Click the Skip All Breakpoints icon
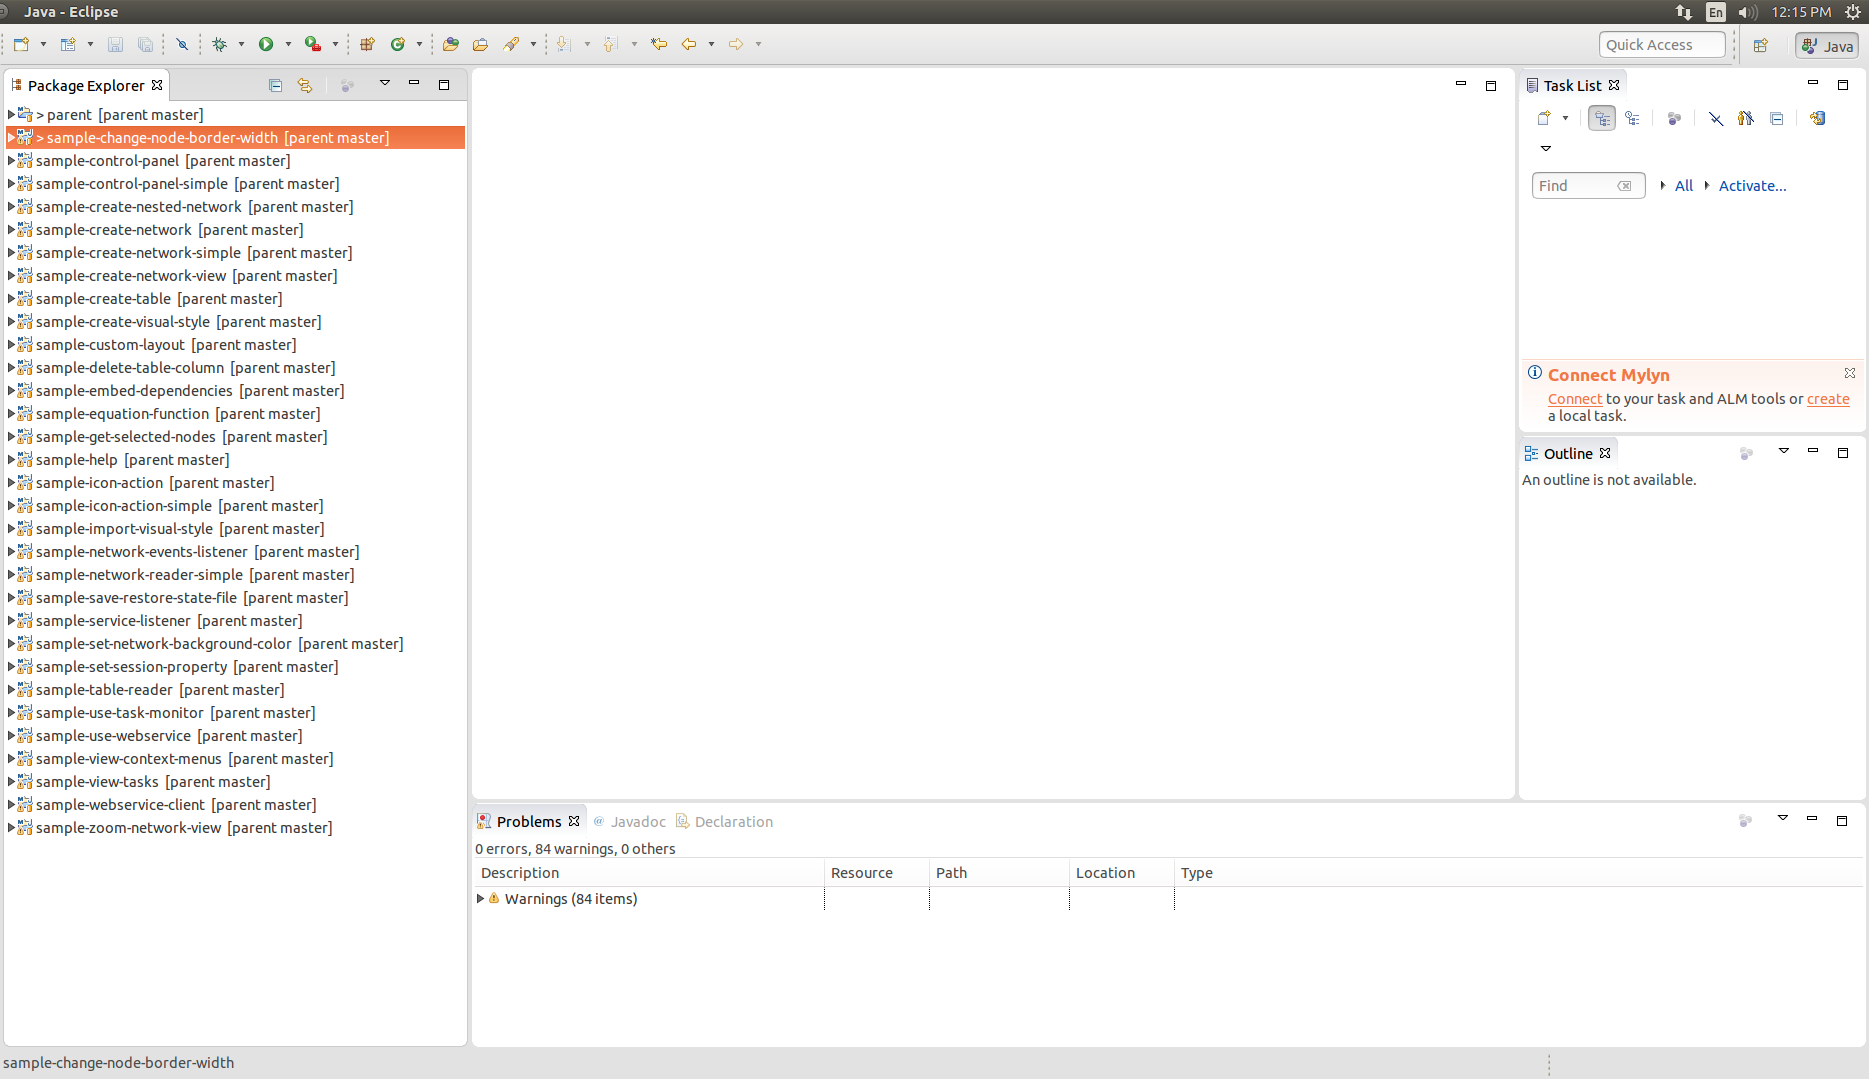 (182, 44)
